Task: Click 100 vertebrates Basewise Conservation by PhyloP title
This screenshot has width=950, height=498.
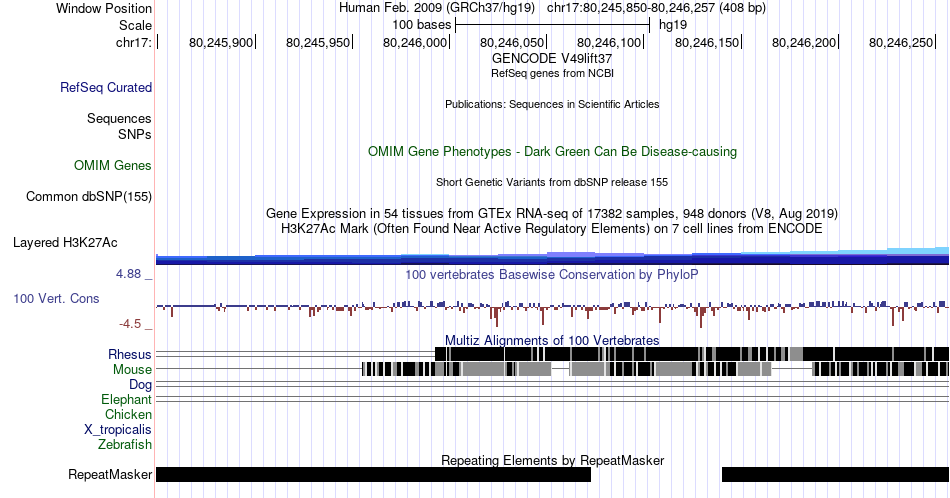Action: click(x=552, y=274)
